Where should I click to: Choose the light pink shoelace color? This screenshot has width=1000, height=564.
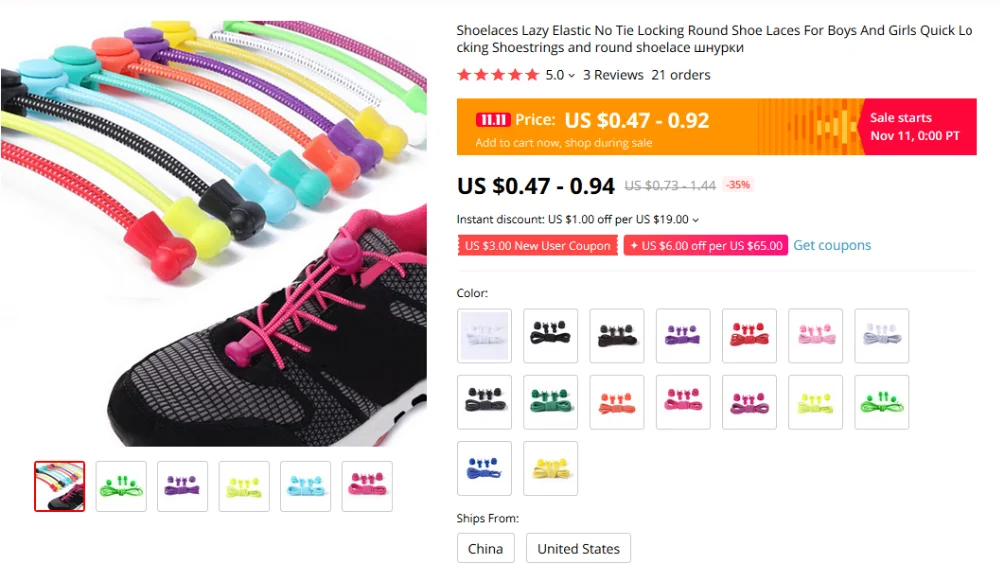816,336
